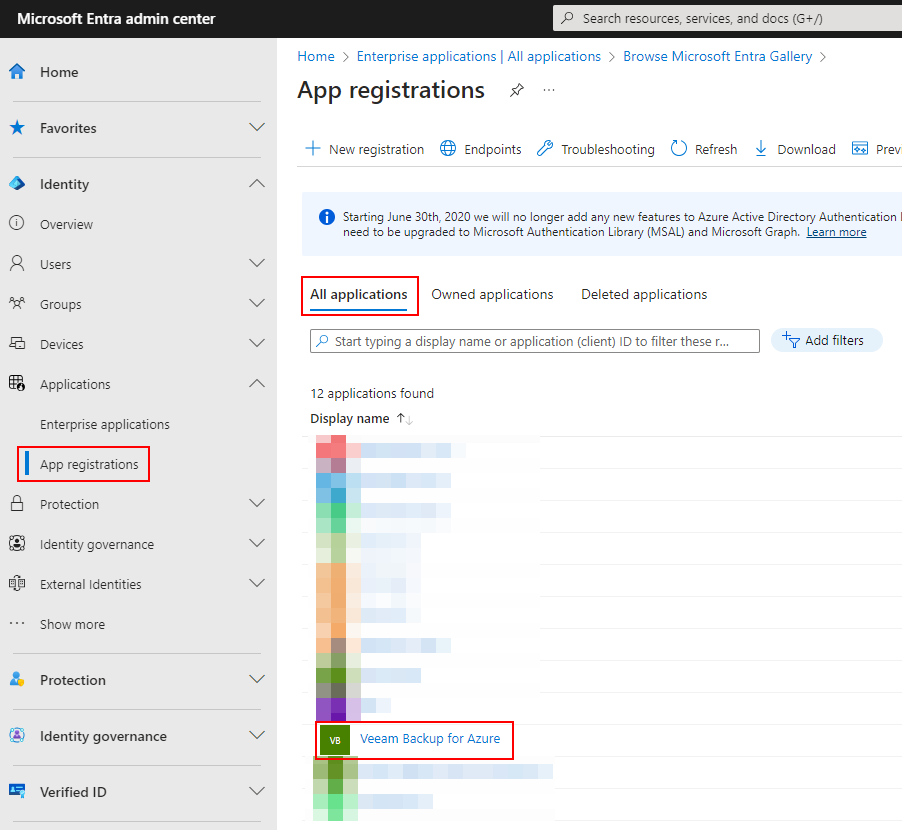The height and width of the screenshot is (830, 902).
Task: Open Enterprise applications in sidebar
Action: click(x=105, y=424)
